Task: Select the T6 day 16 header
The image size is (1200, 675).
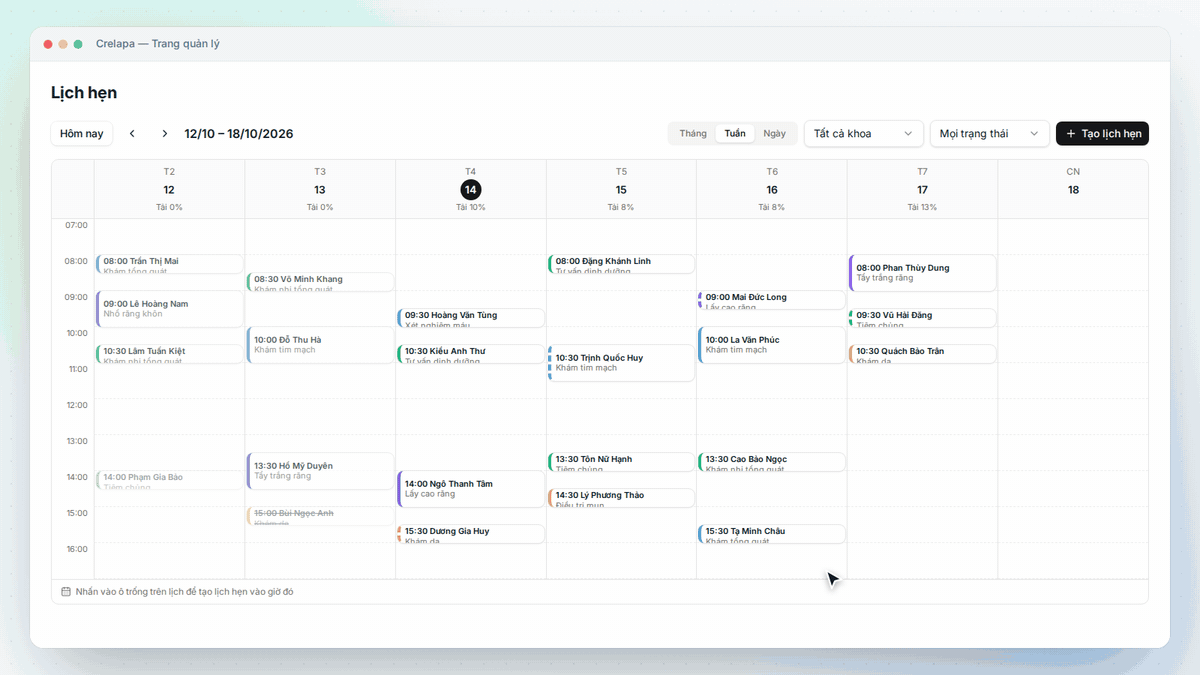Action: [772, 190]
